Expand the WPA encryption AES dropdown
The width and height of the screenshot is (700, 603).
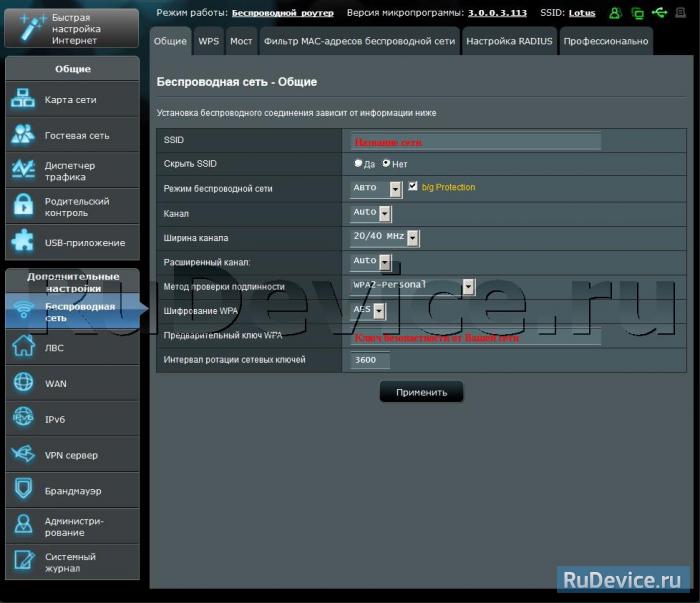click(x=379, y=310)
